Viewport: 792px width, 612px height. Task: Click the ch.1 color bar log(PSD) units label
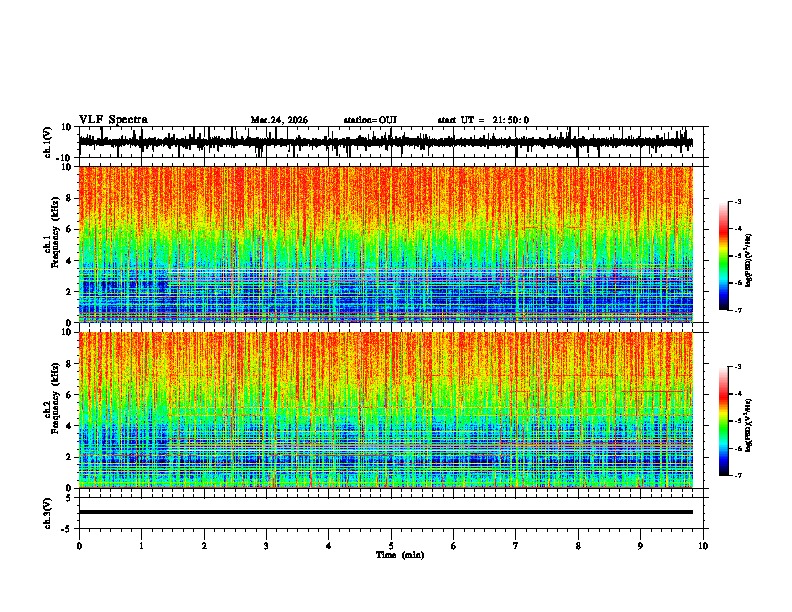(749, 260)
